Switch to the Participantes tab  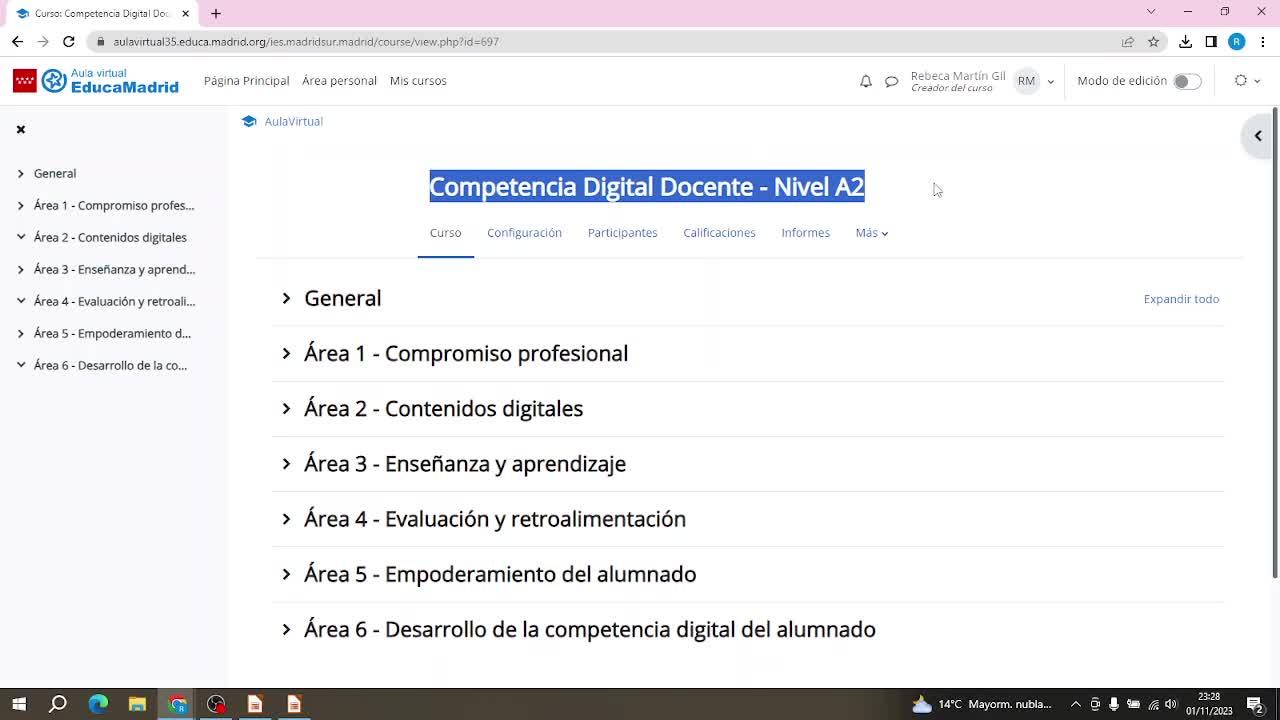[x=622, y=233]
